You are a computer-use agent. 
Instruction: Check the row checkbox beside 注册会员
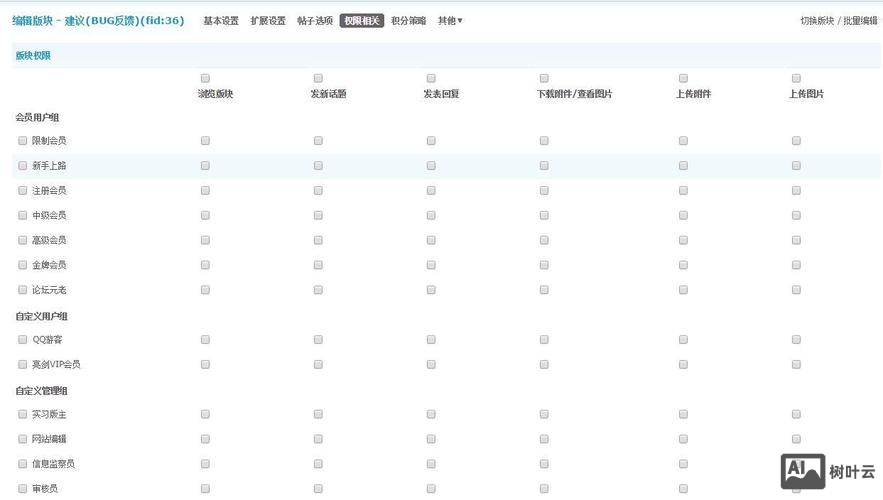click(23, 190)
